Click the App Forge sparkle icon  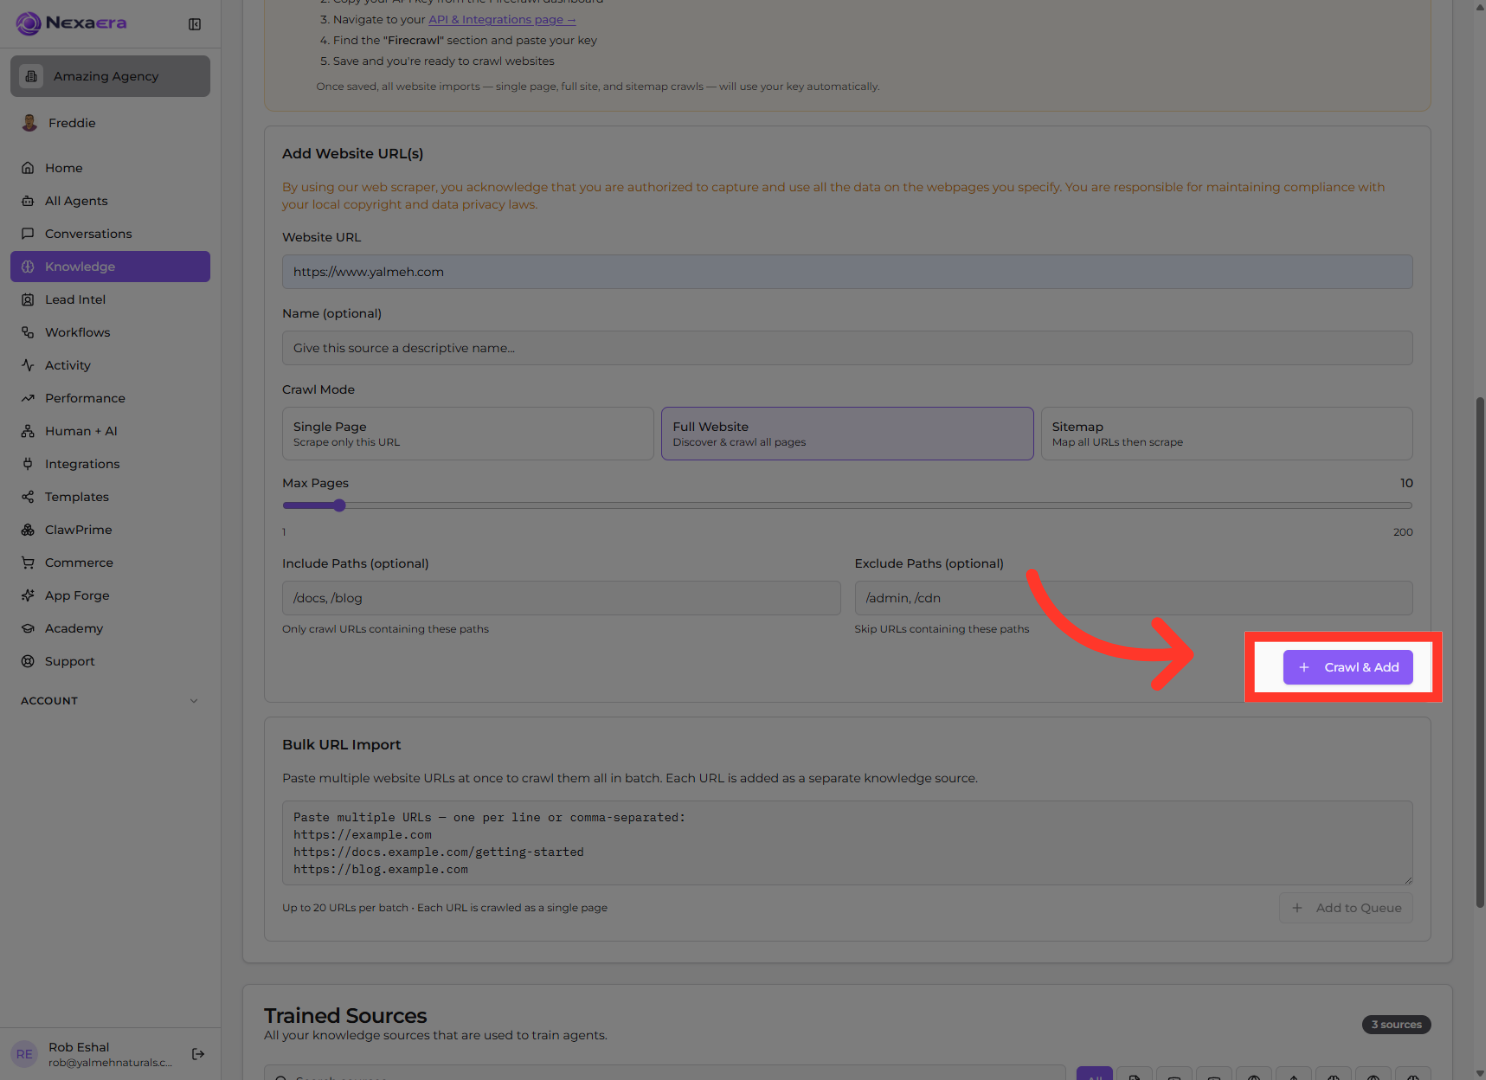click(x=28, y=596)
